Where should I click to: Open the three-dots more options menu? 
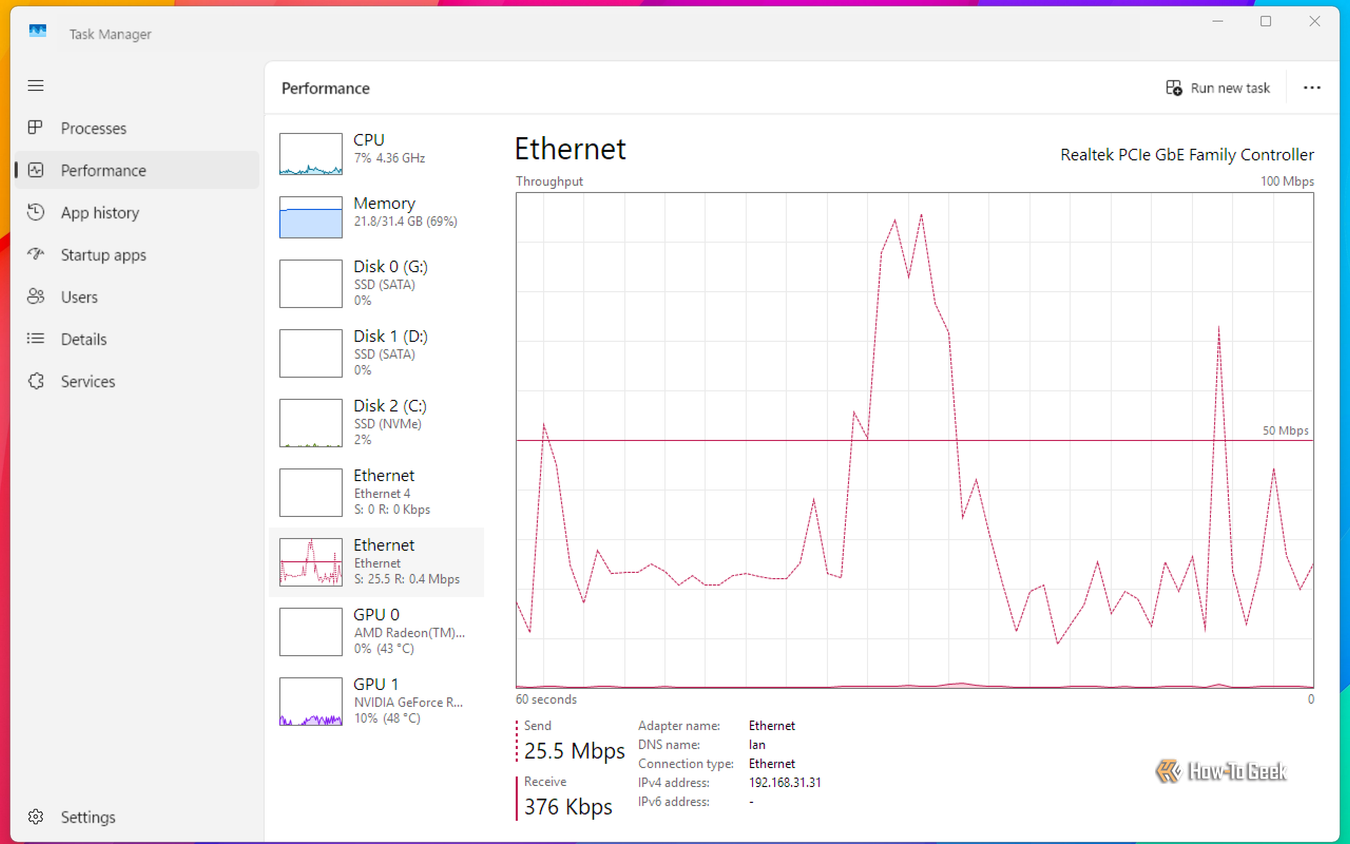1312,88
